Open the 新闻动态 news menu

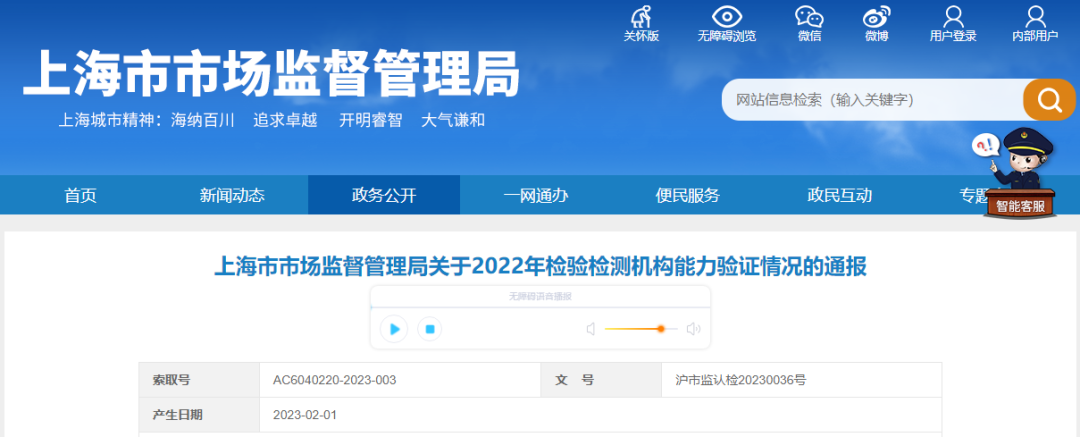pyautogui.click(x=232, y=195)
